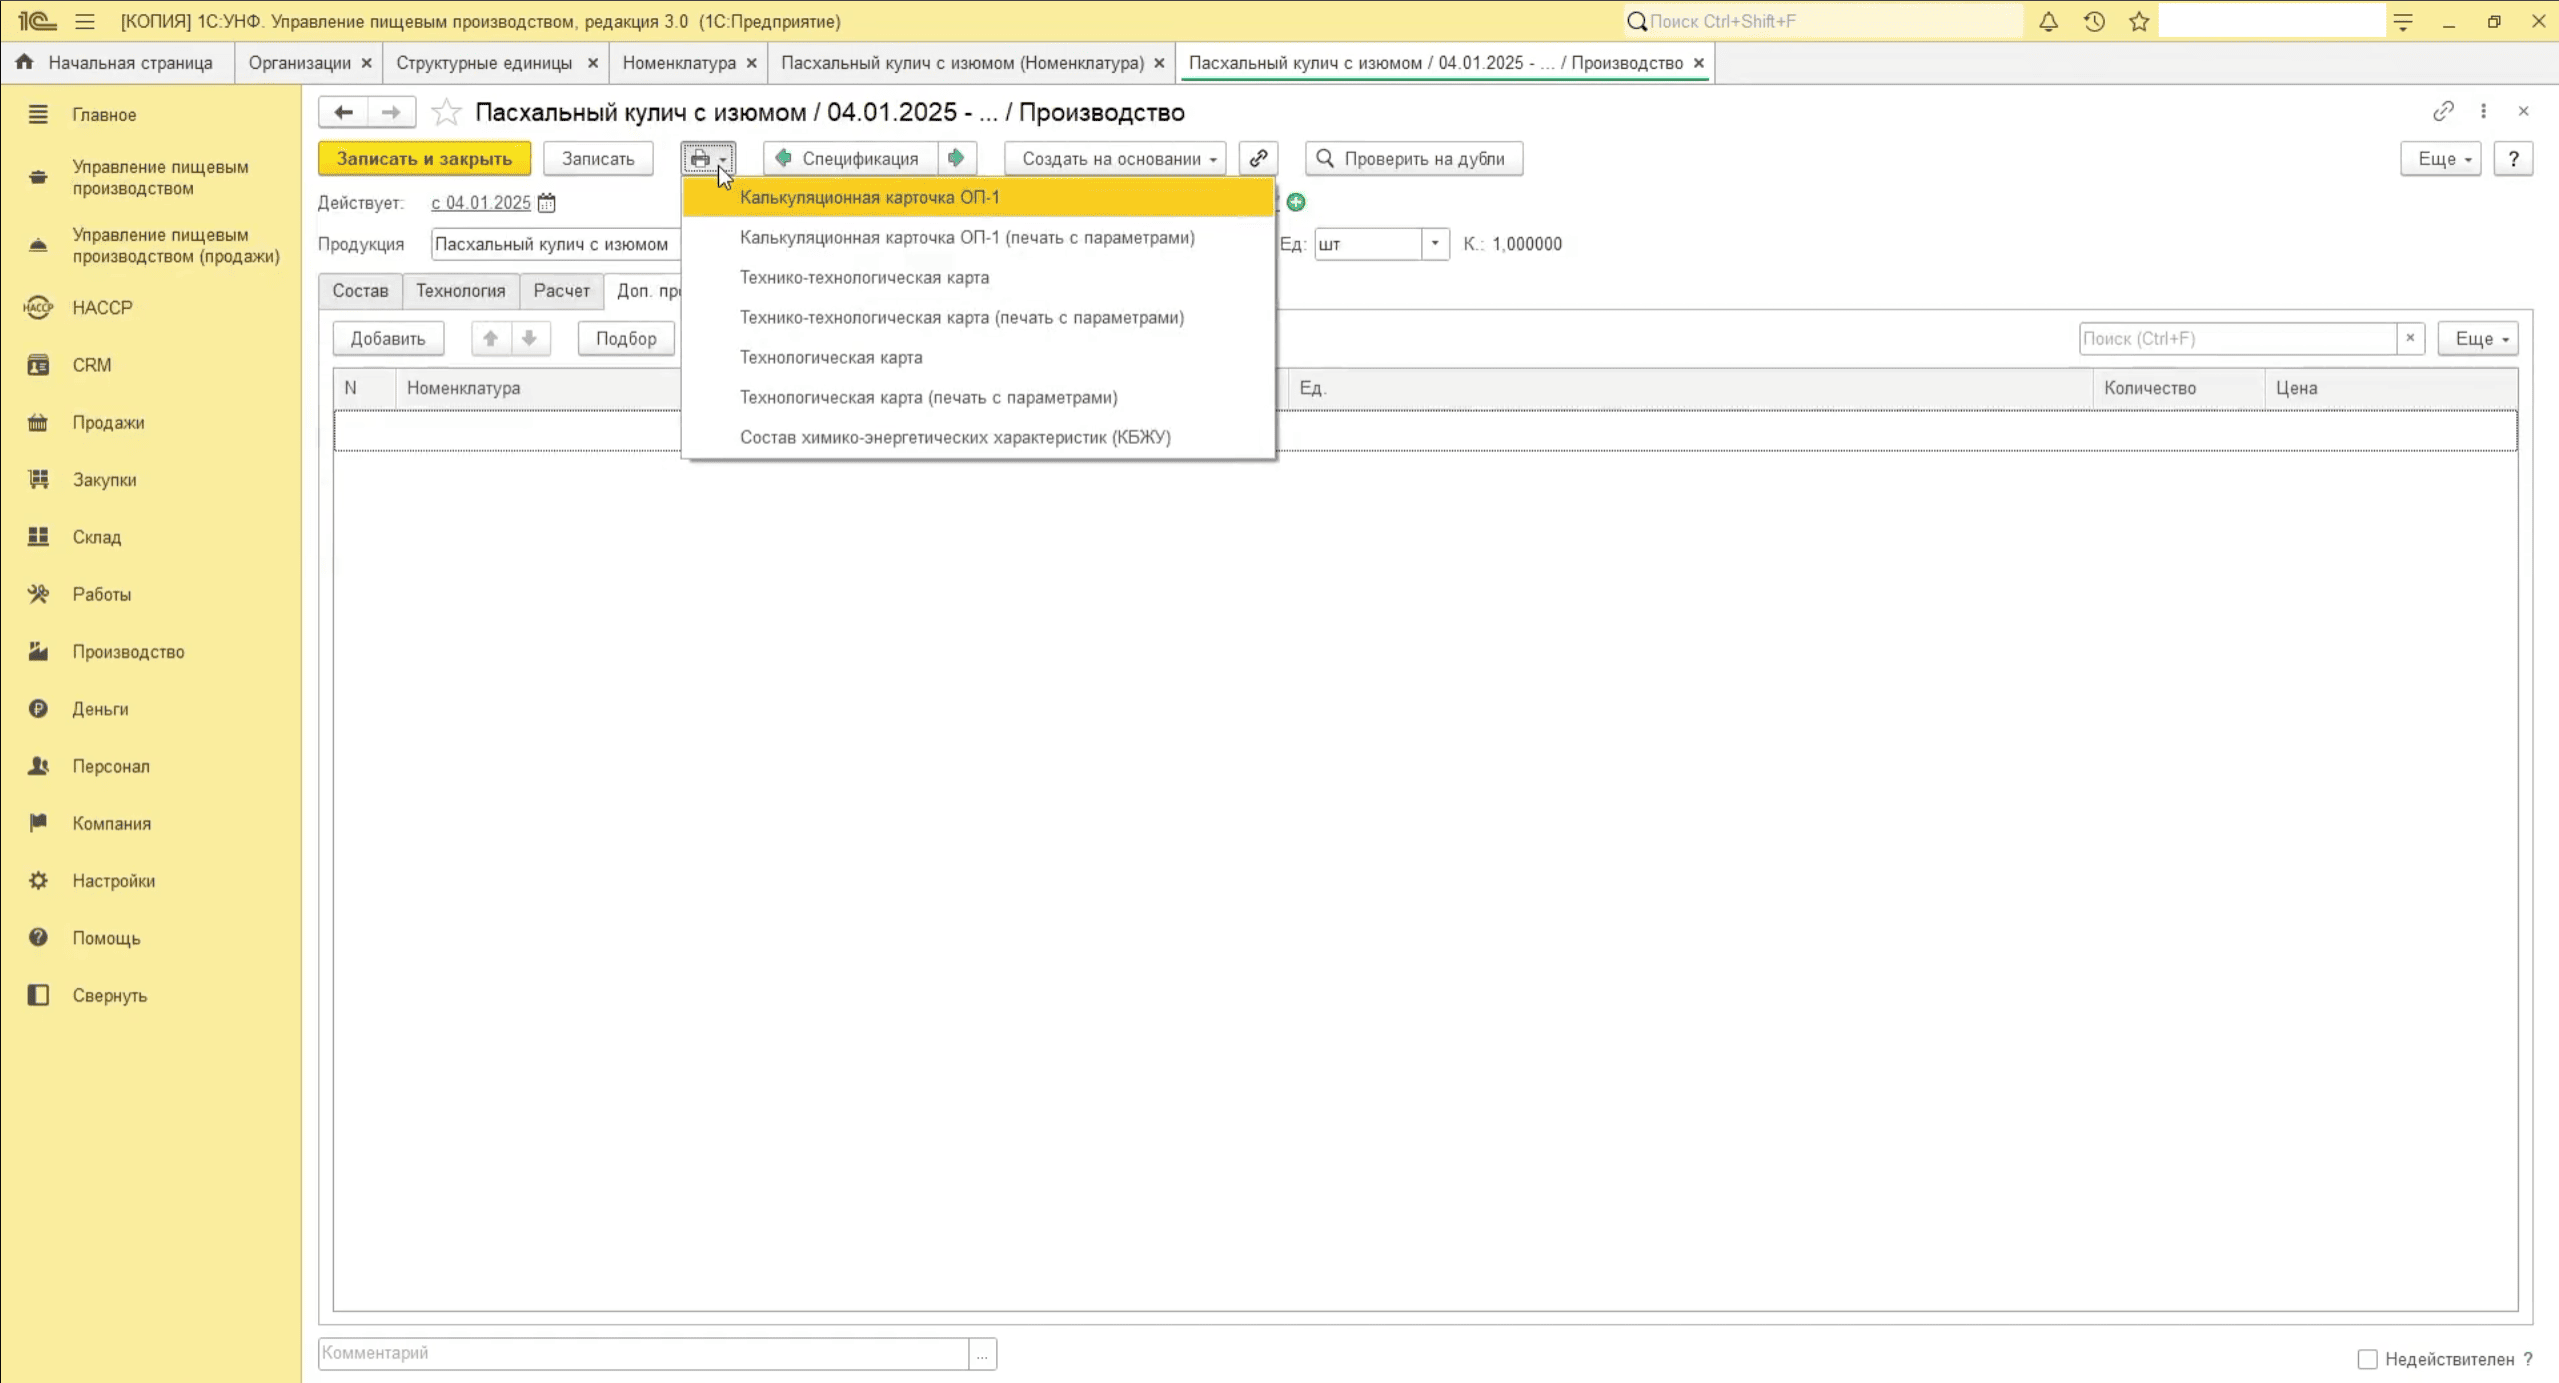
Task: Open the table's Еще menu
Action: [x=2478, y=339]
